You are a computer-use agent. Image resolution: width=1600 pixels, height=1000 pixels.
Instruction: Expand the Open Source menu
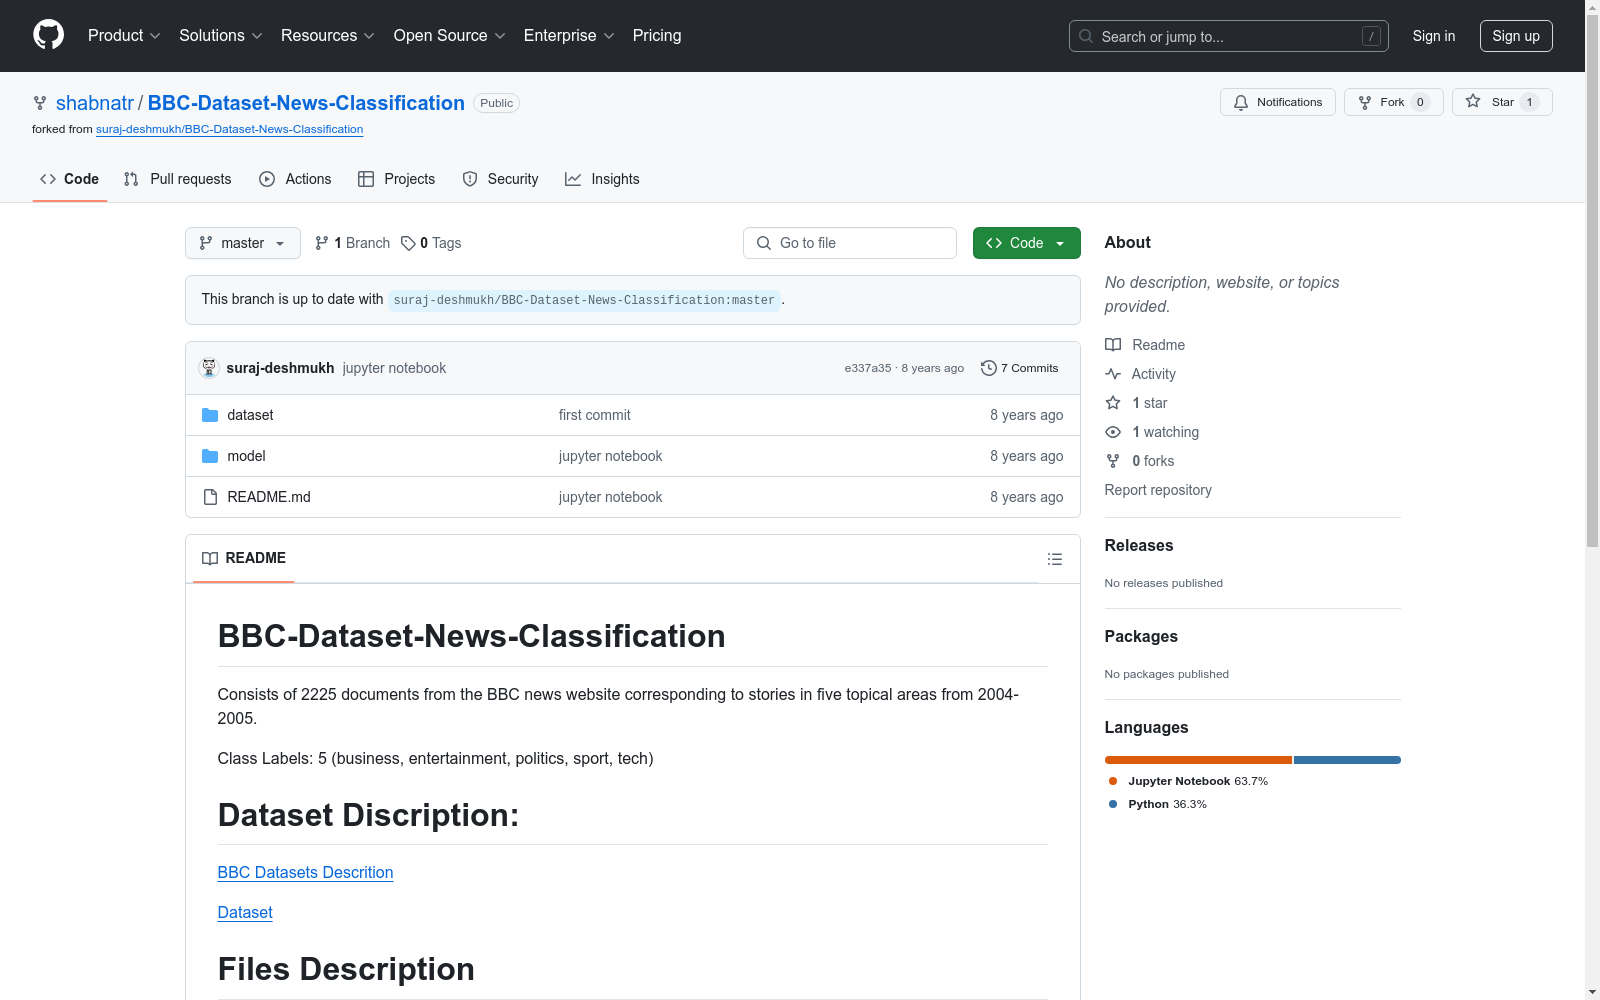(450, 36)
